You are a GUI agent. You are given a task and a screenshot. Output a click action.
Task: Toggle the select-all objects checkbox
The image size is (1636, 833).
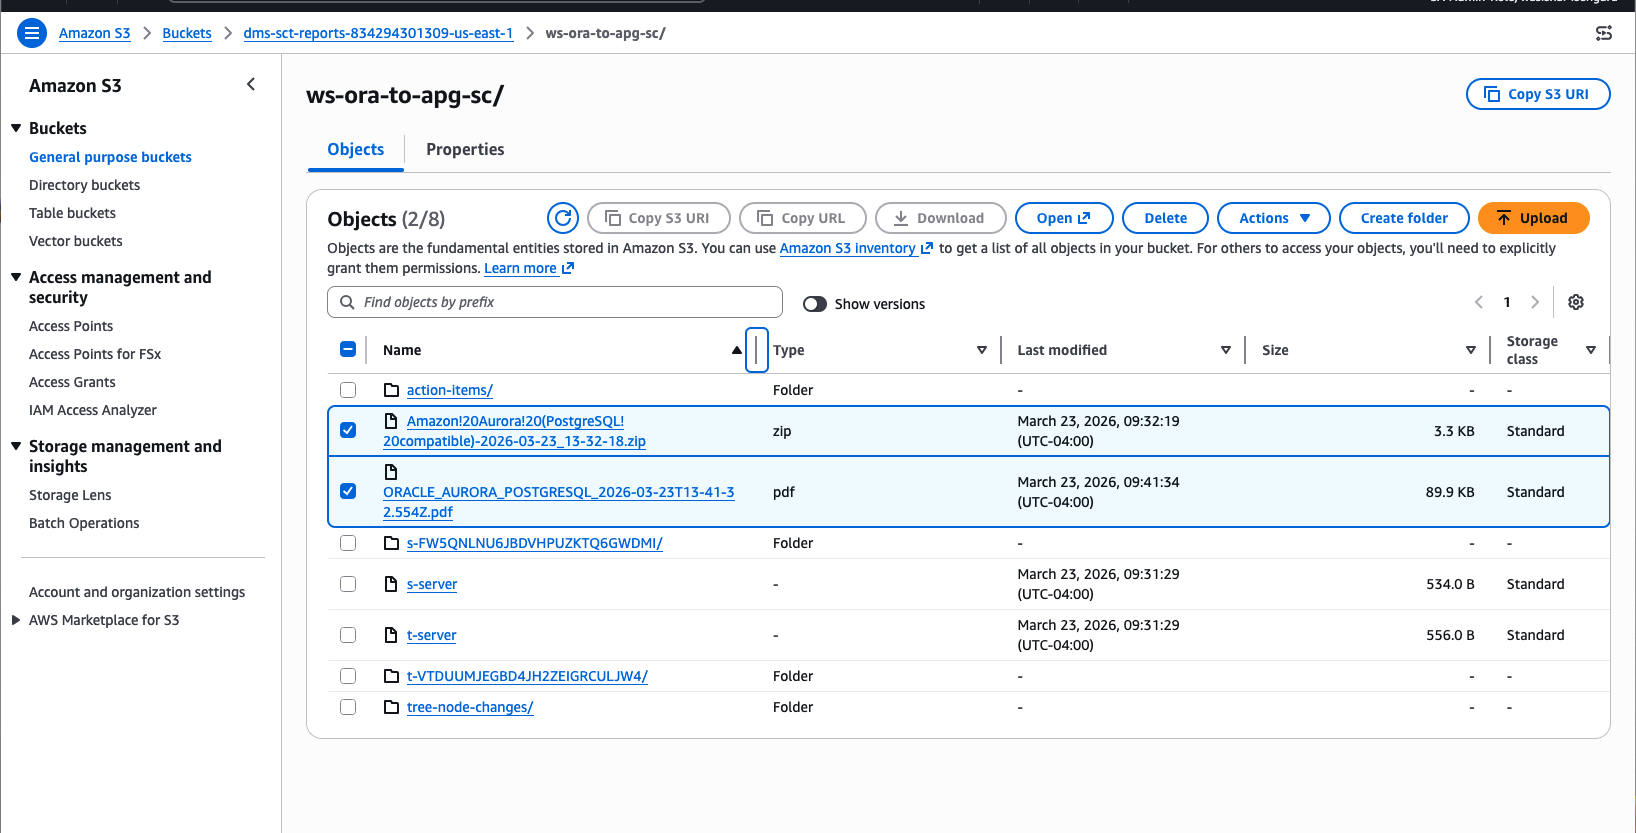click(x=348, y=349)
